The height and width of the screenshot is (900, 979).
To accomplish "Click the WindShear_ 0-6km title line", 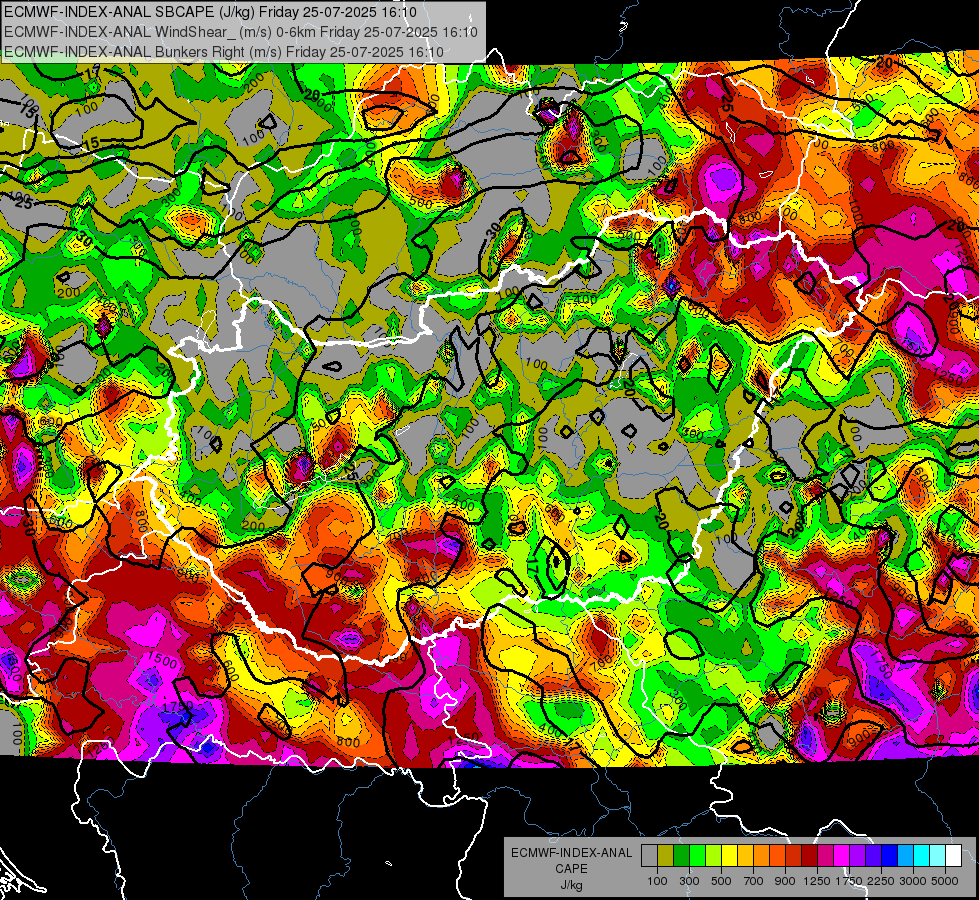I will pyautogui.click(x=240, y=32).
